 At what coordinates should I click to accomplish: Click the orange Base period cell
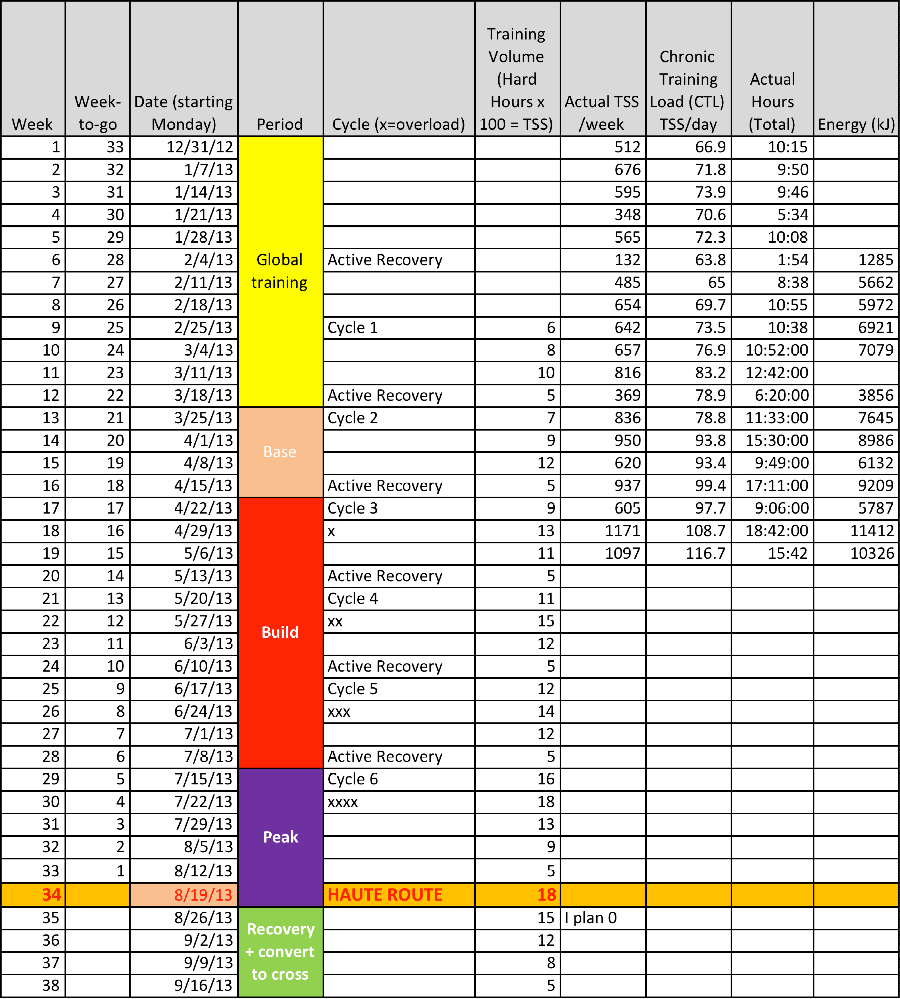click(x=279, y=452)
